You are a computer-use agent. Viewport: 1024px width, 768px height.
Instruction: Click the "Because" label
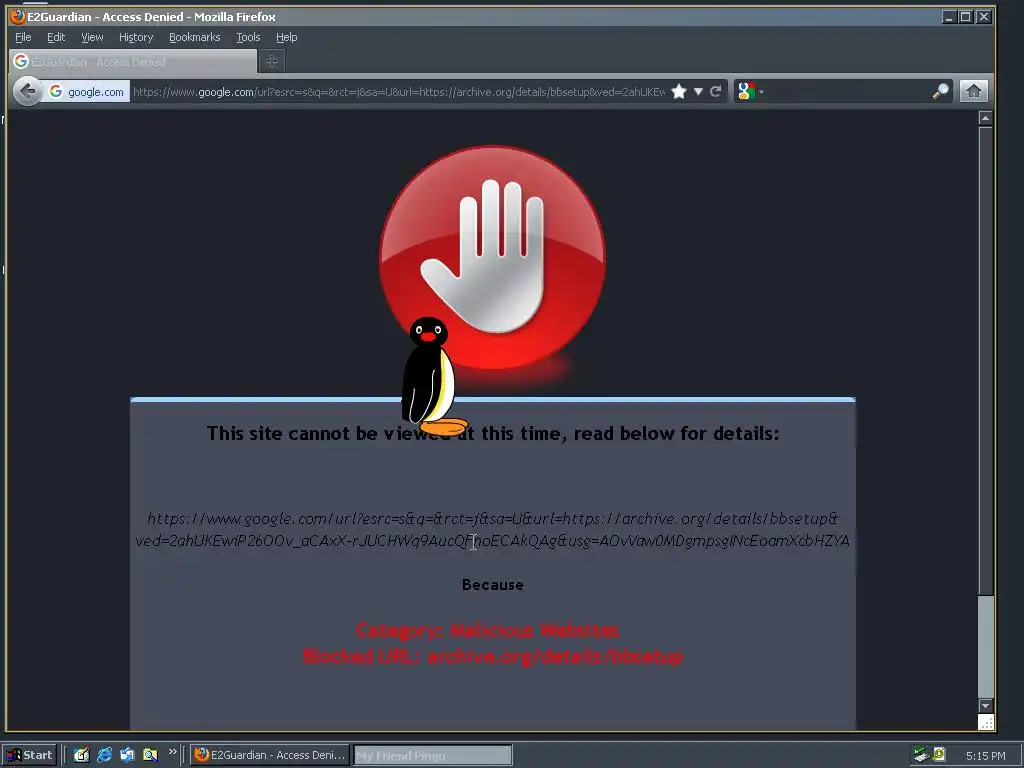click(492, 584)
